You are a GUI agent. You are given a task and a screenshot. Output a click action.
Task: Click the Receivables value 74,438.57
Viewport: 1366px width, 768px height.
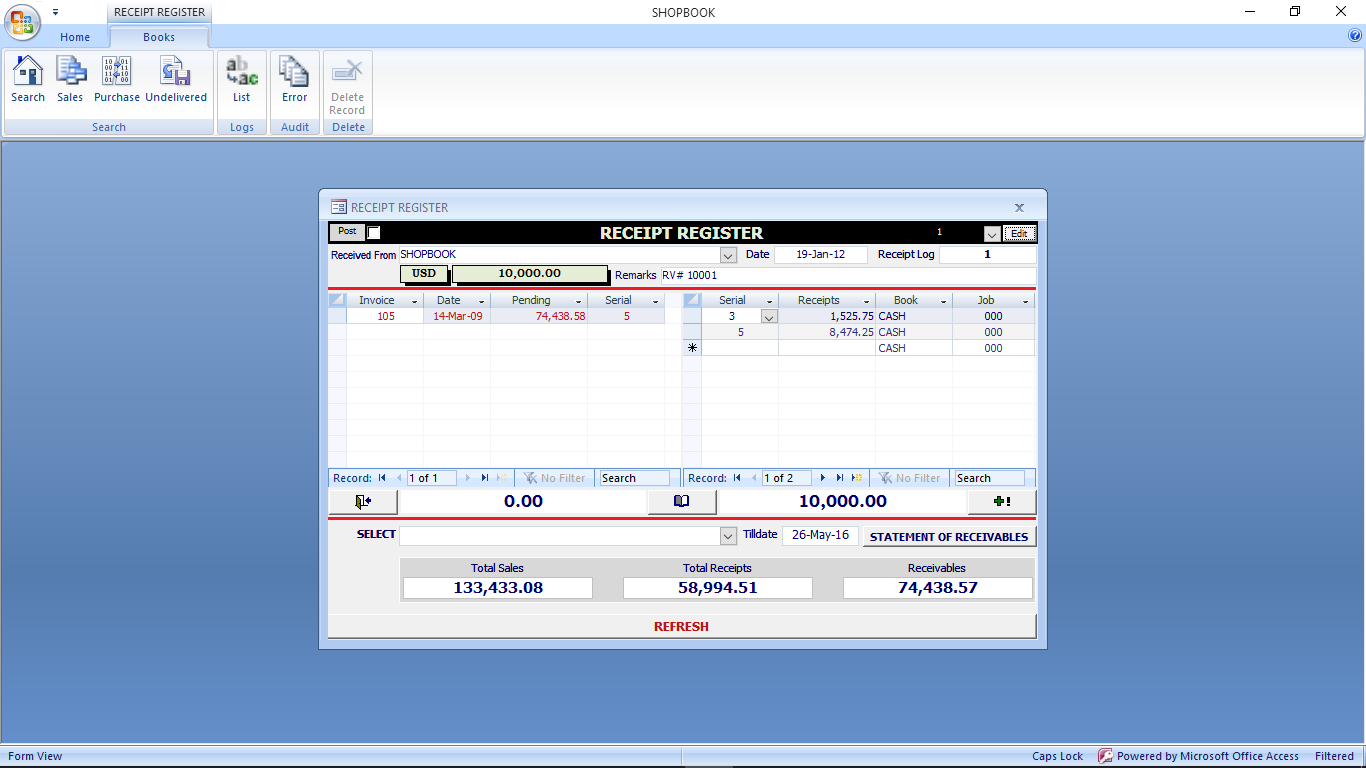pos(937,588)
